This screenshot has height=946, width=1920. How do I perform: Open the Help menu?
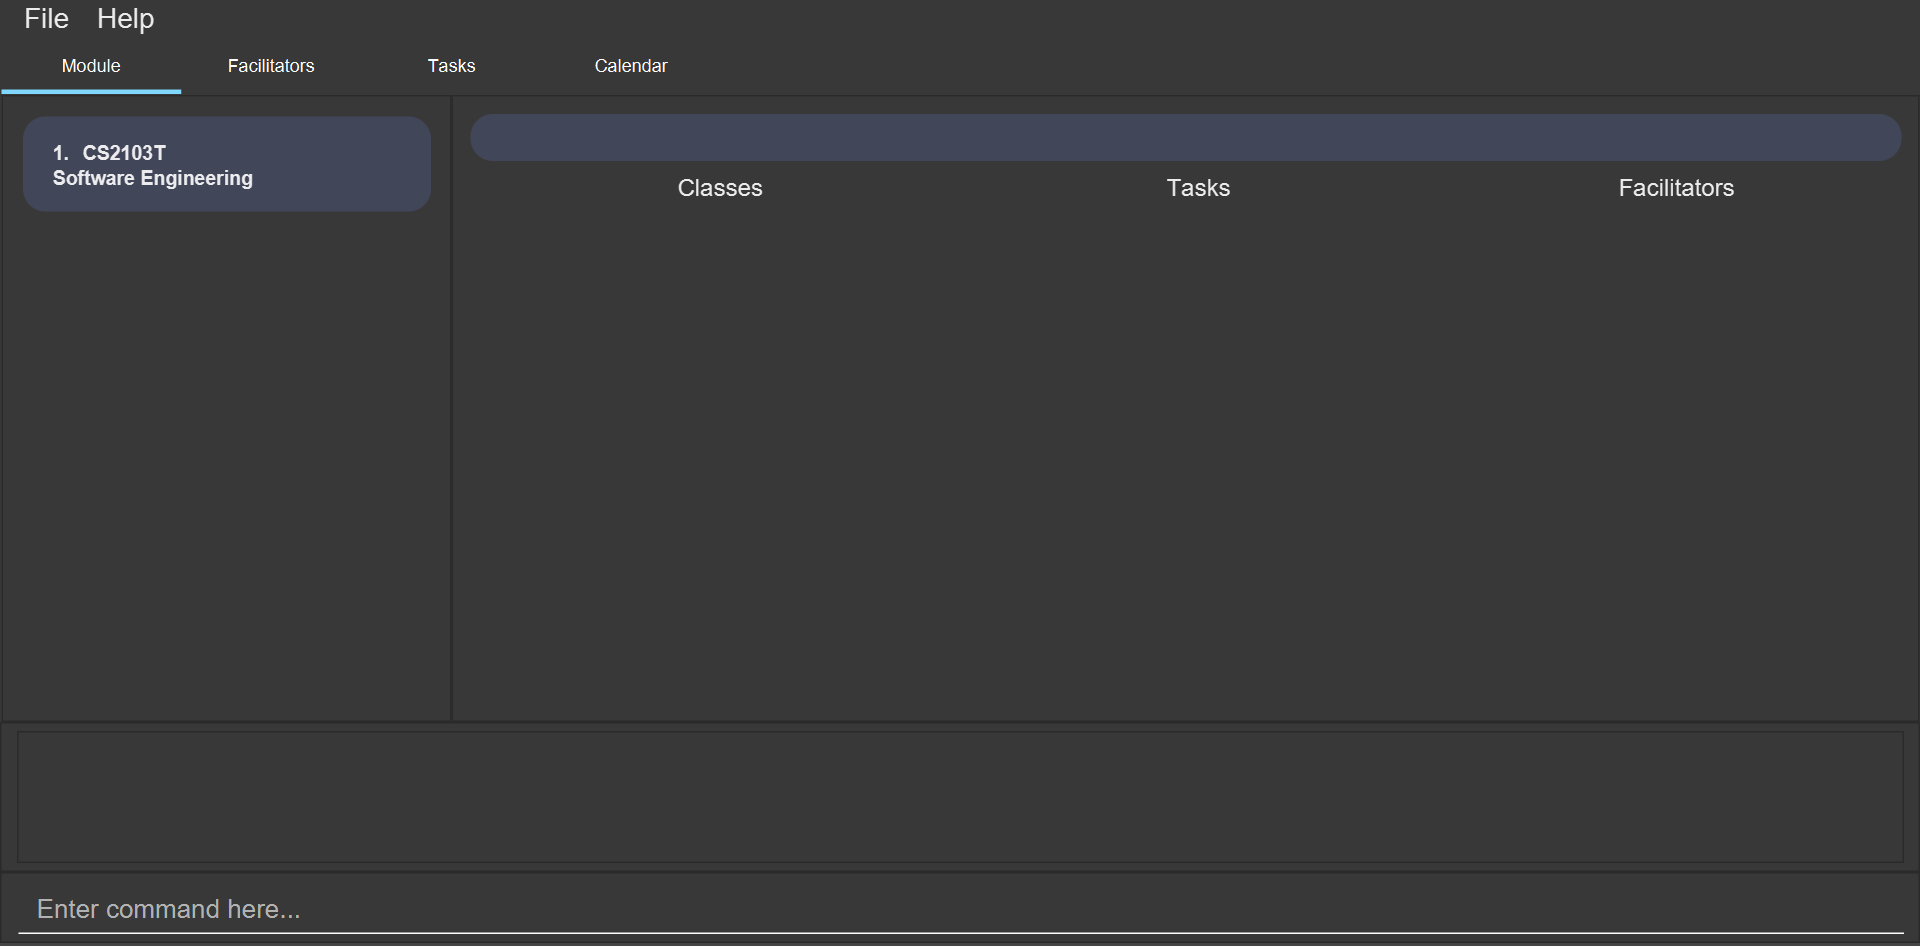point(125,19)
